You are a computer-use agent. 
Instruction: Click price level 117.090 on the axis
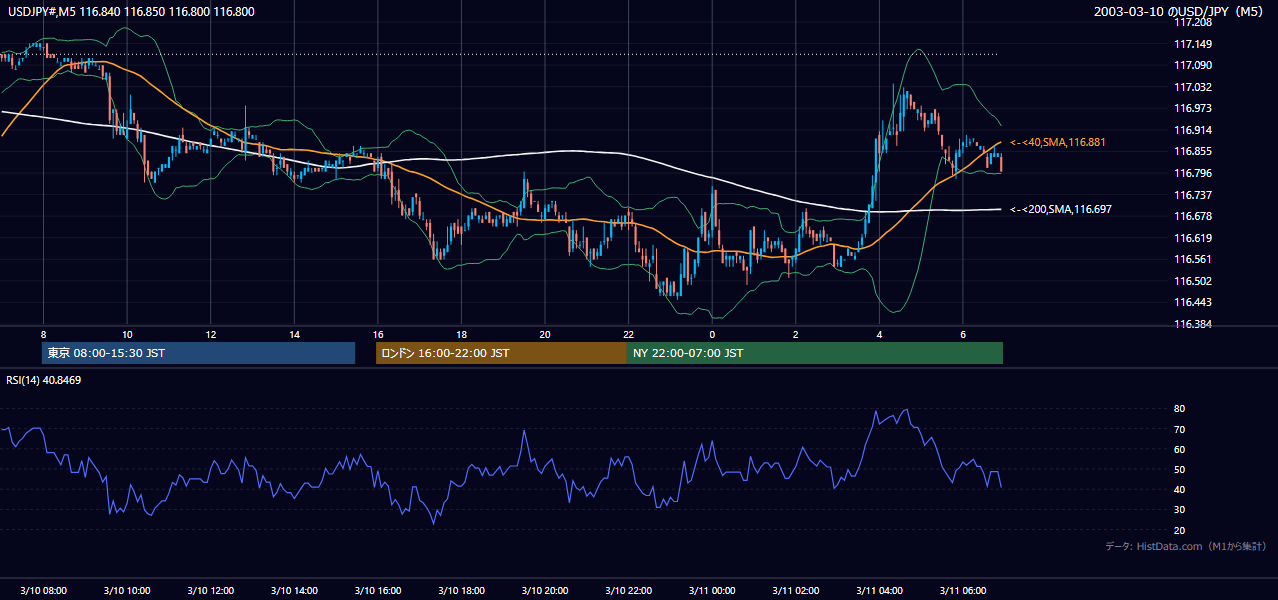tap(1192, 65)
